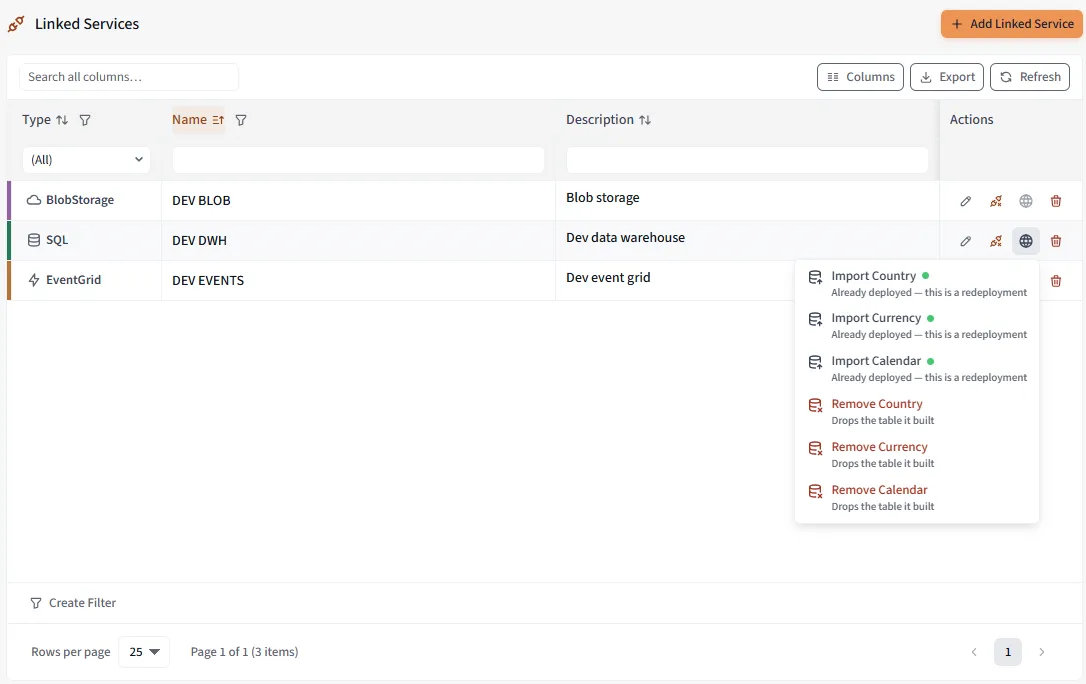1086x684 pixels.
Task: Choose Remove Country from the menu
Action: point(917,412)
